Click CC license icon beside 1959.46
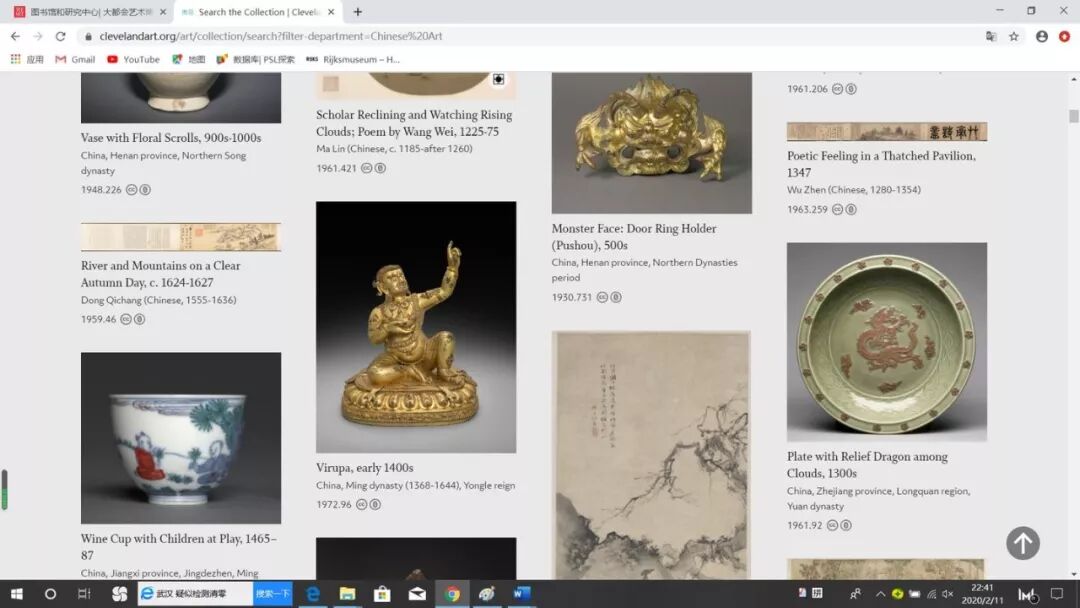 tap(126, 319)
